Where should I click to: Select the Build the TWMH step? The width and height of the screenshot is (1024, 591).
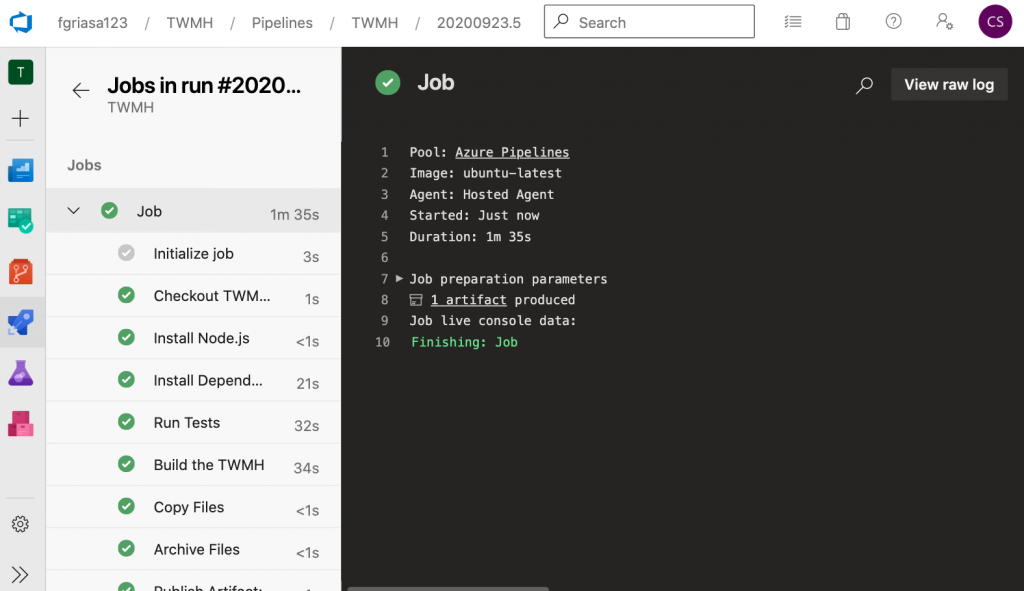tap(193, 465)
